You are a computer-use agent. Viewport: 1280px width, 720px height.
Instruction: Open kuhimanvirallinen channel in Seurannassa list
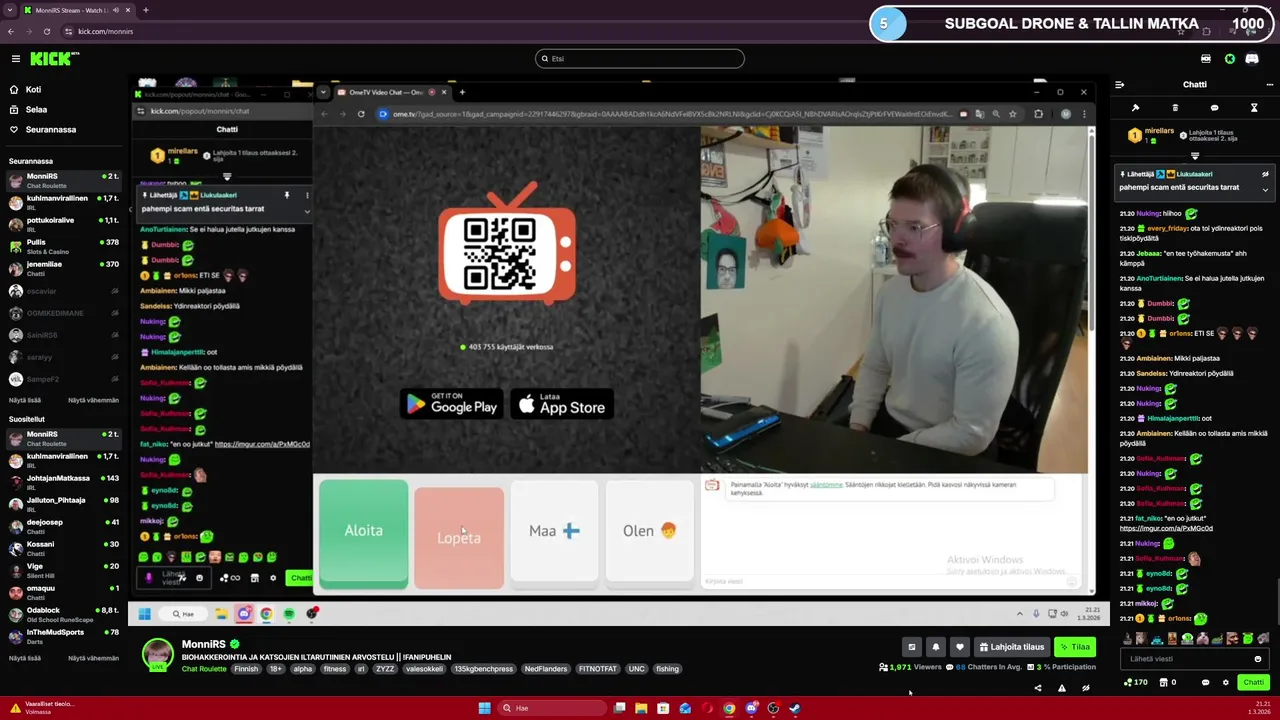64,201
